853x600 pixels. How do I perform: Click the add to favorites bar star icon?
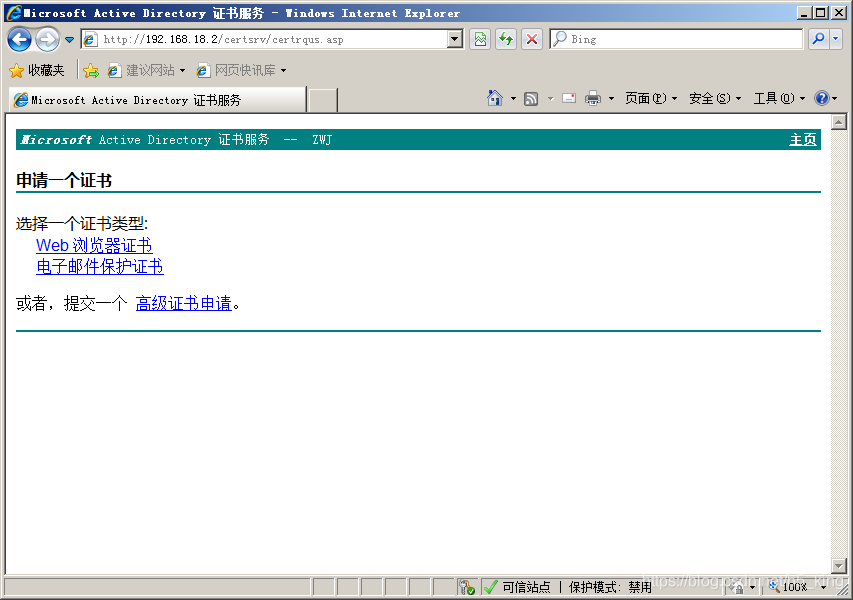click(x=91, y=70)
